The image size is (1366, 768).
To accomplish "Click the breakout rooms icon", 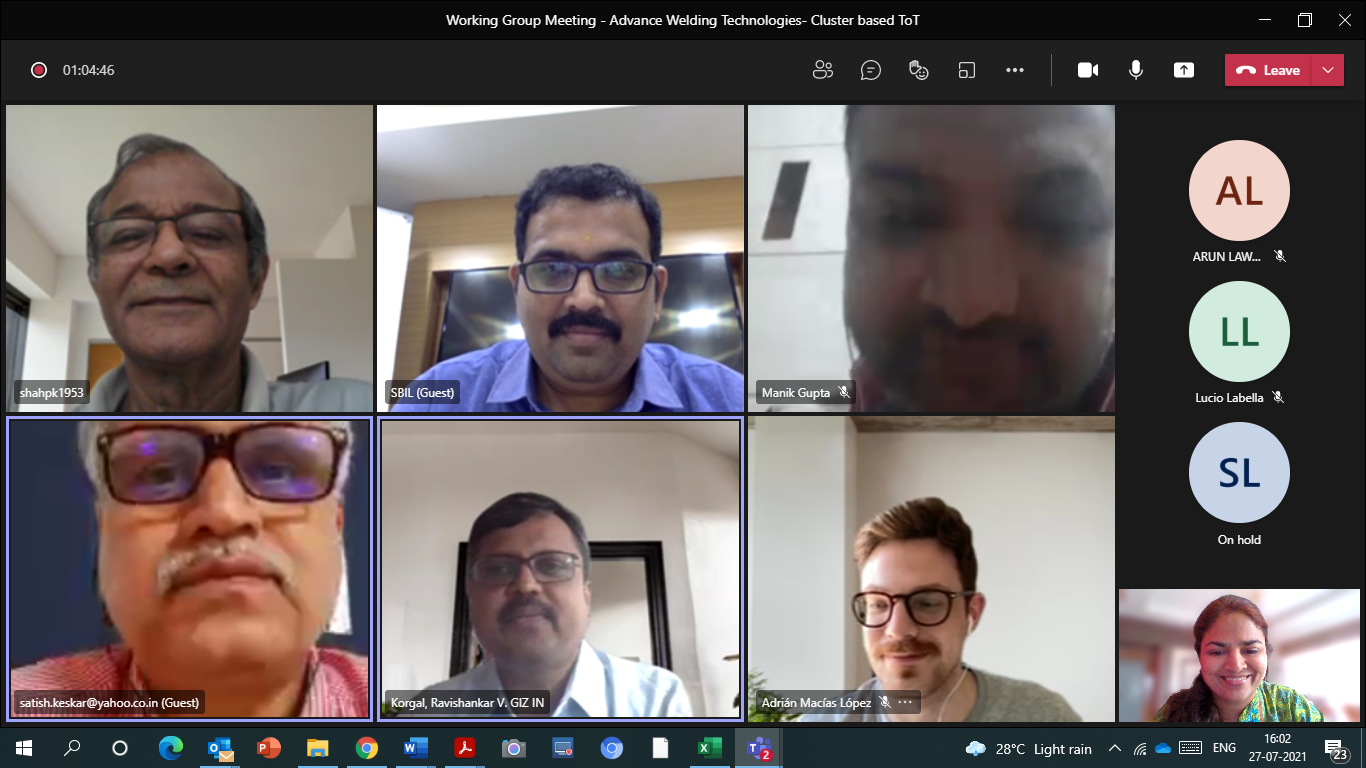I will tap(966, 70).
